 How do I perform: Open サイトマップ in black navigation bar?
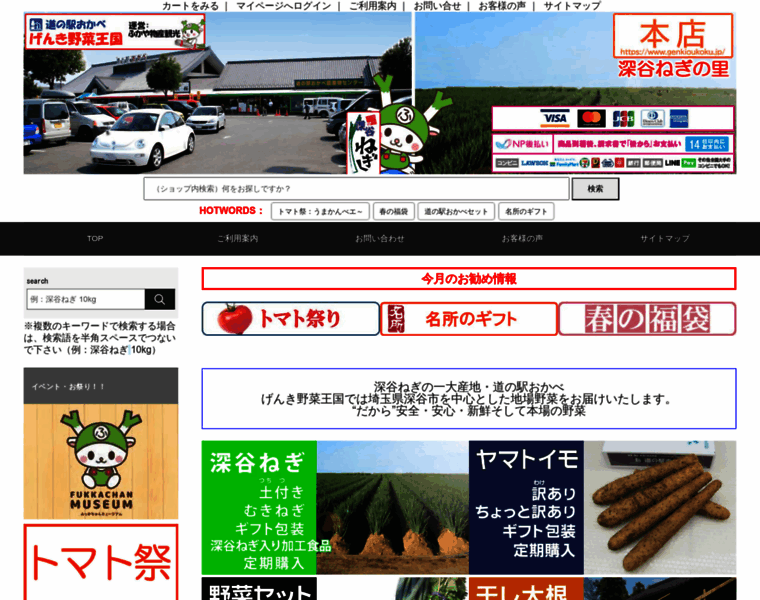[x=665, y=238]
